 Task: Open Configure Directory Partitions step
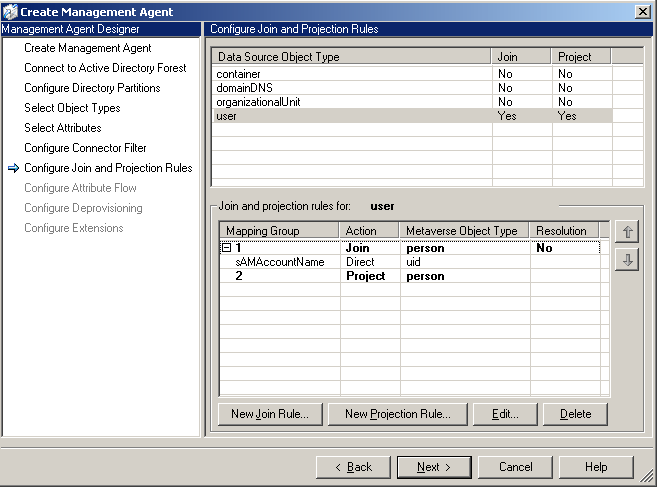92,88
